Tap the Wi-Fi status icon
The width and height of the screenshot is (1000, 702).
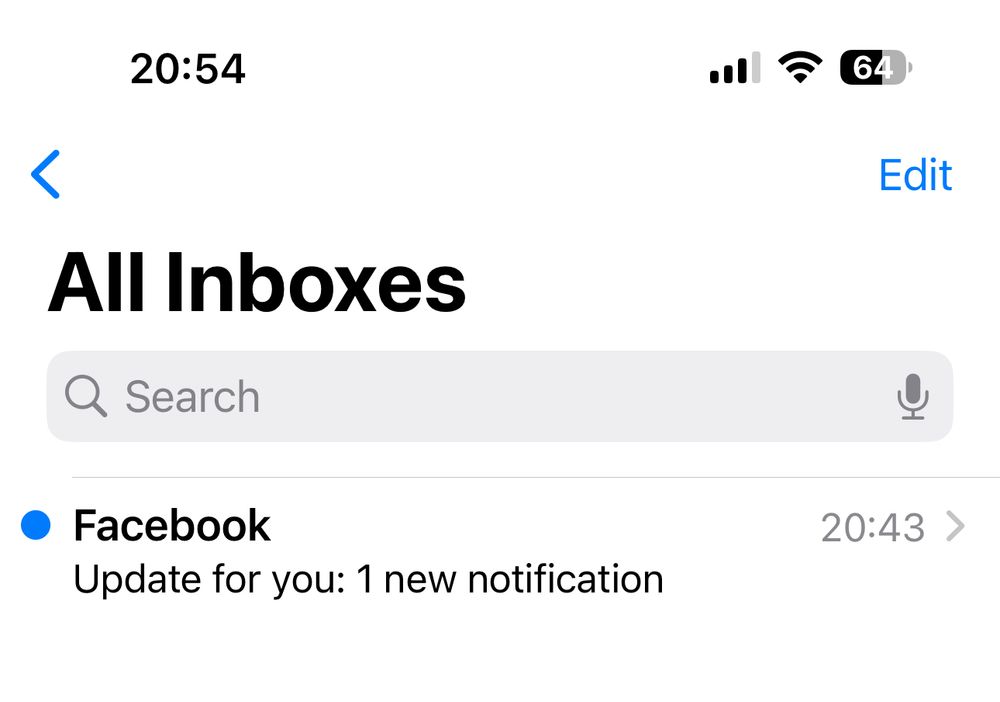[800, 67]
